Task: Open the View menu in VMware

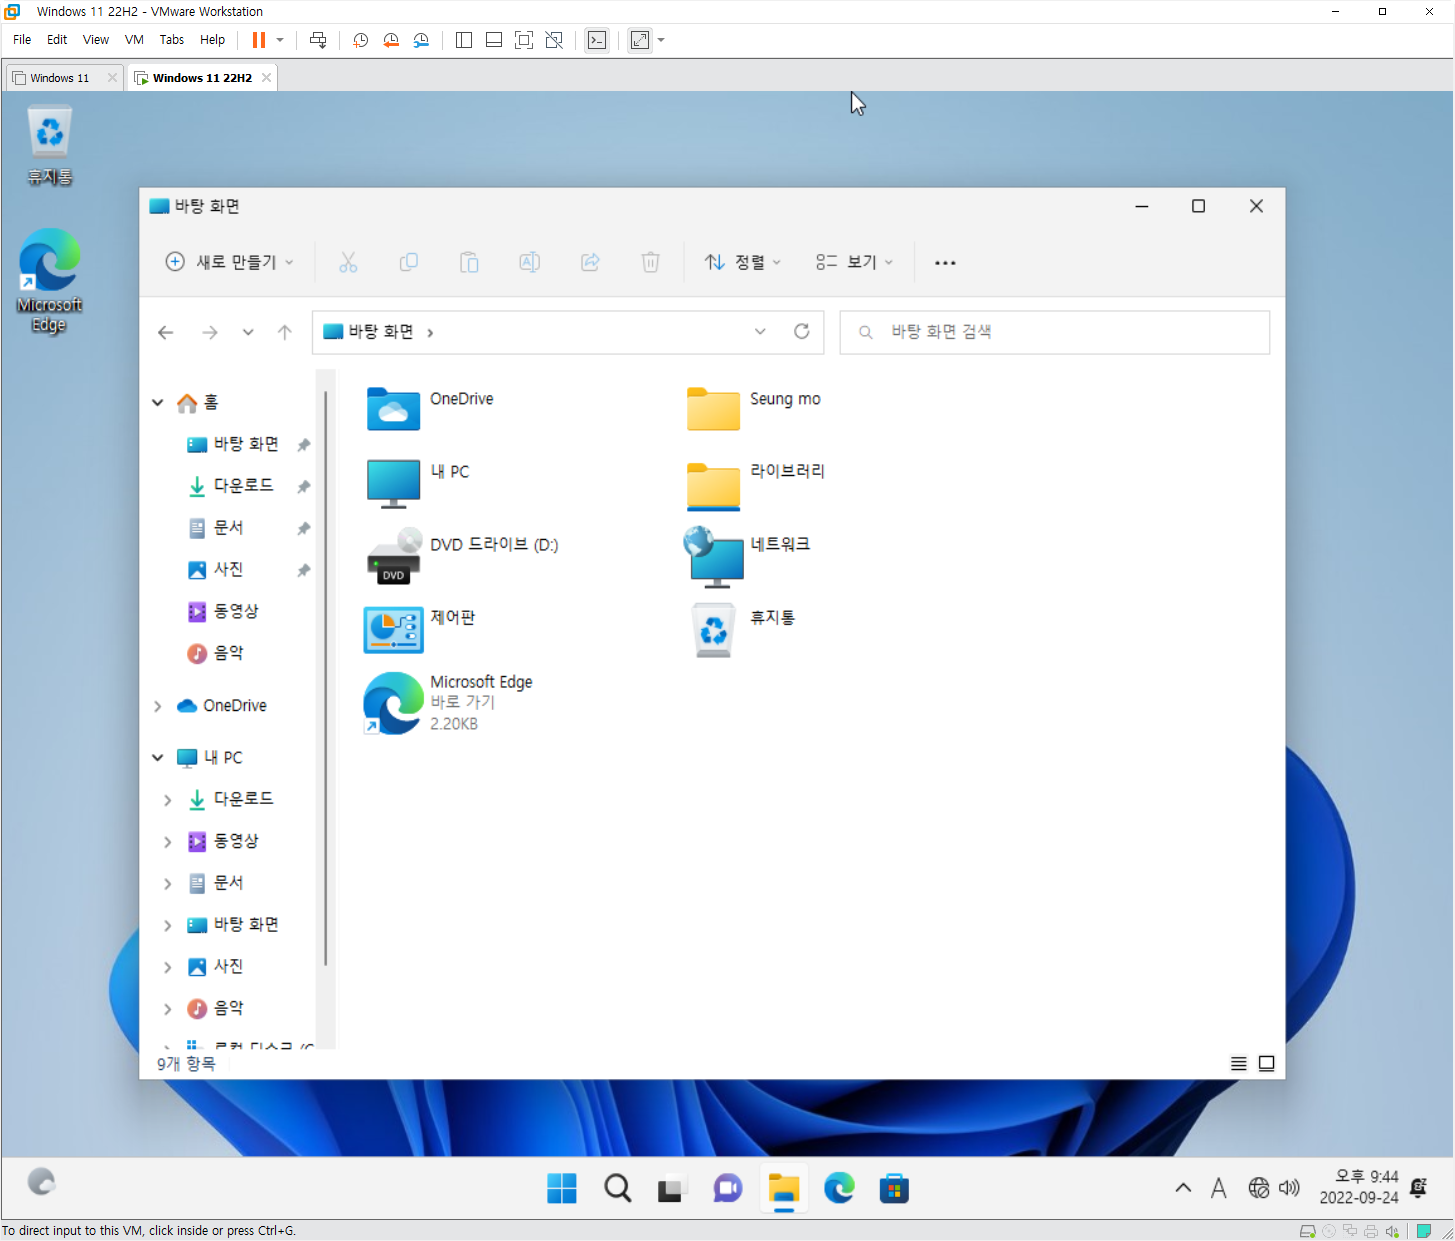Action: pyautogui.click(x=96, y=40)
